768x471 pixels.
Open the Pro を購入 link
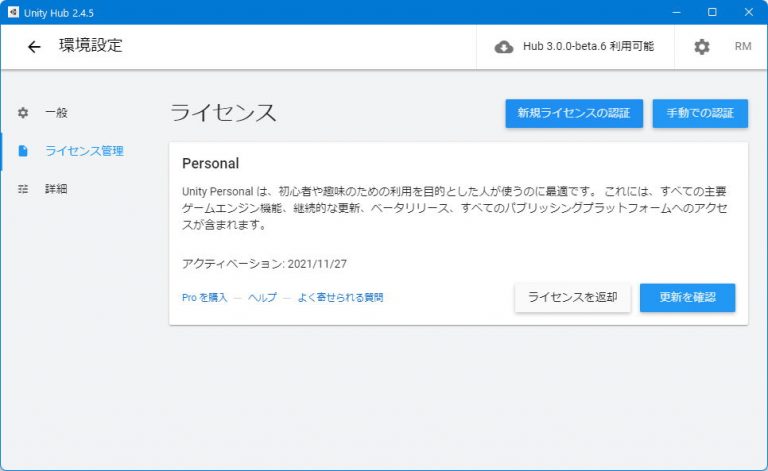(205, 297)
